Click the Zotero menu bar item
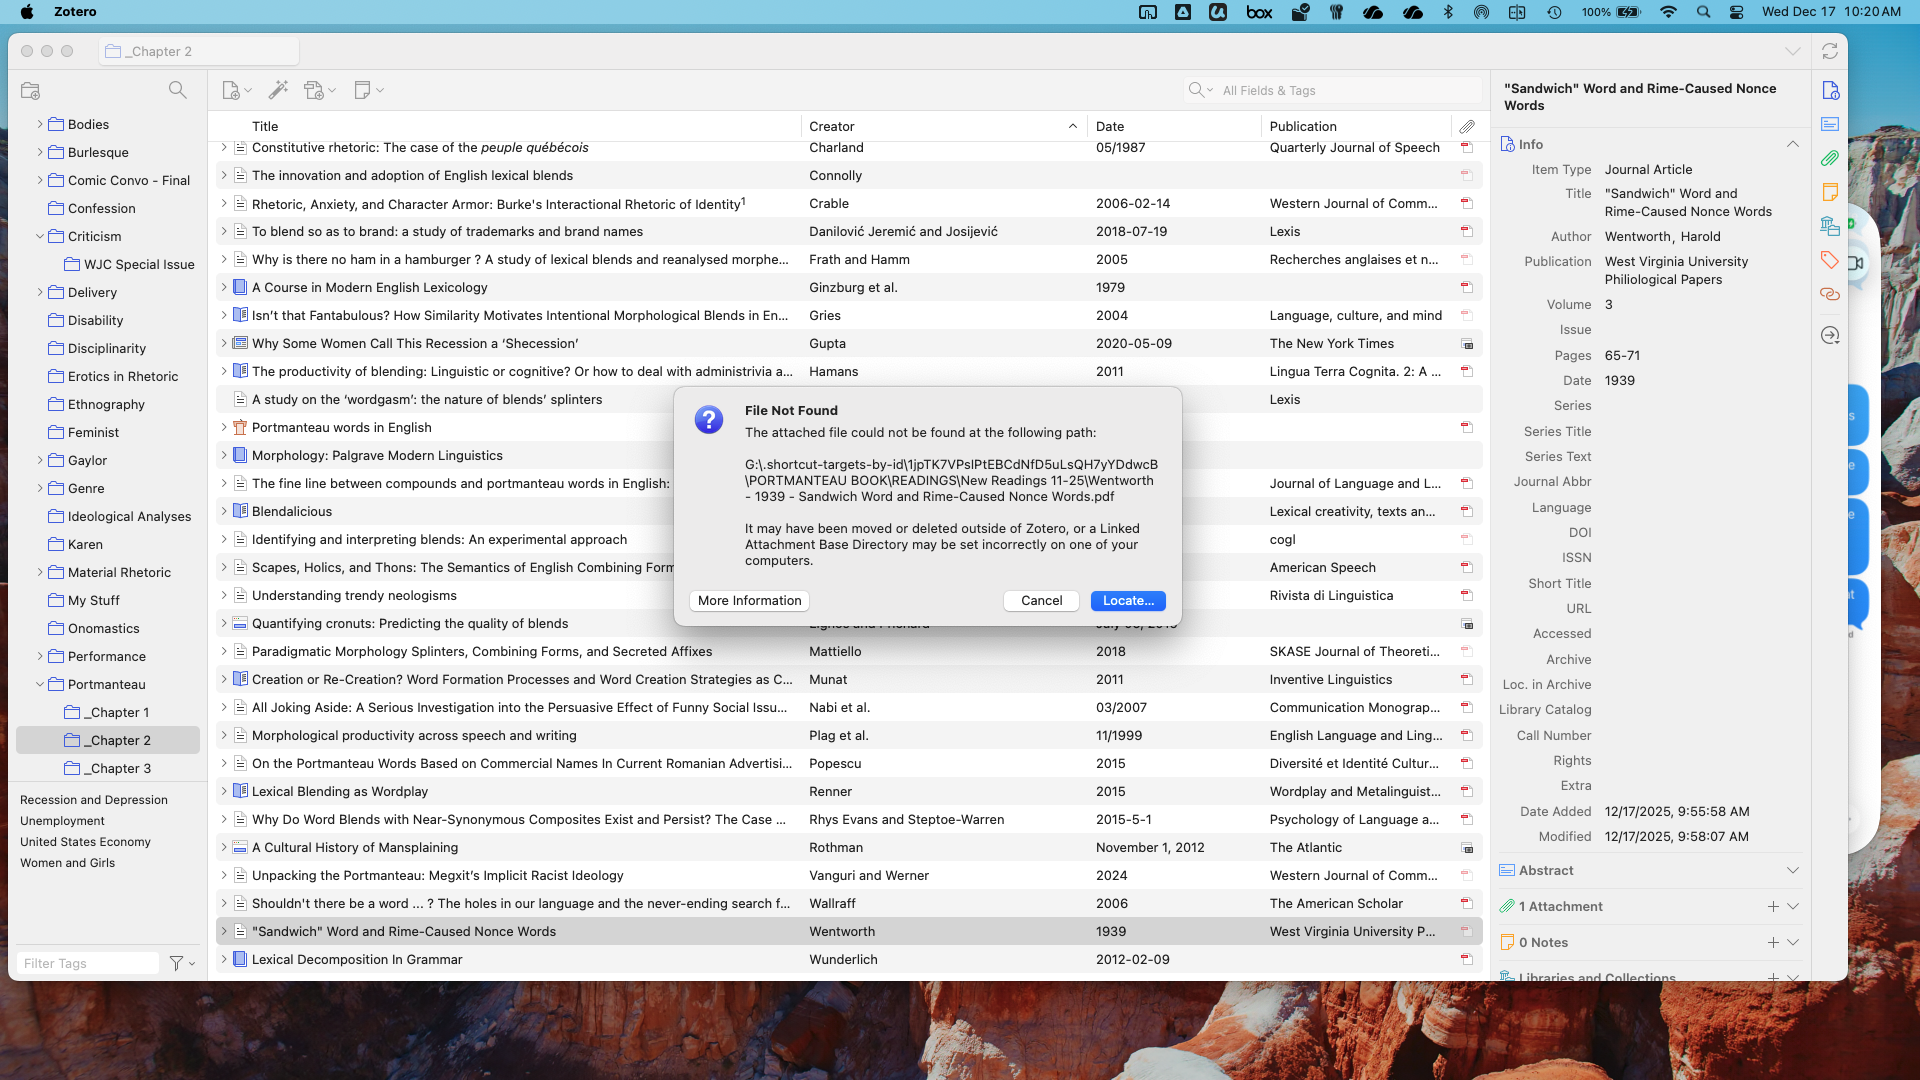Viewport: 1920px width, 1080px height. pos(75,12)
